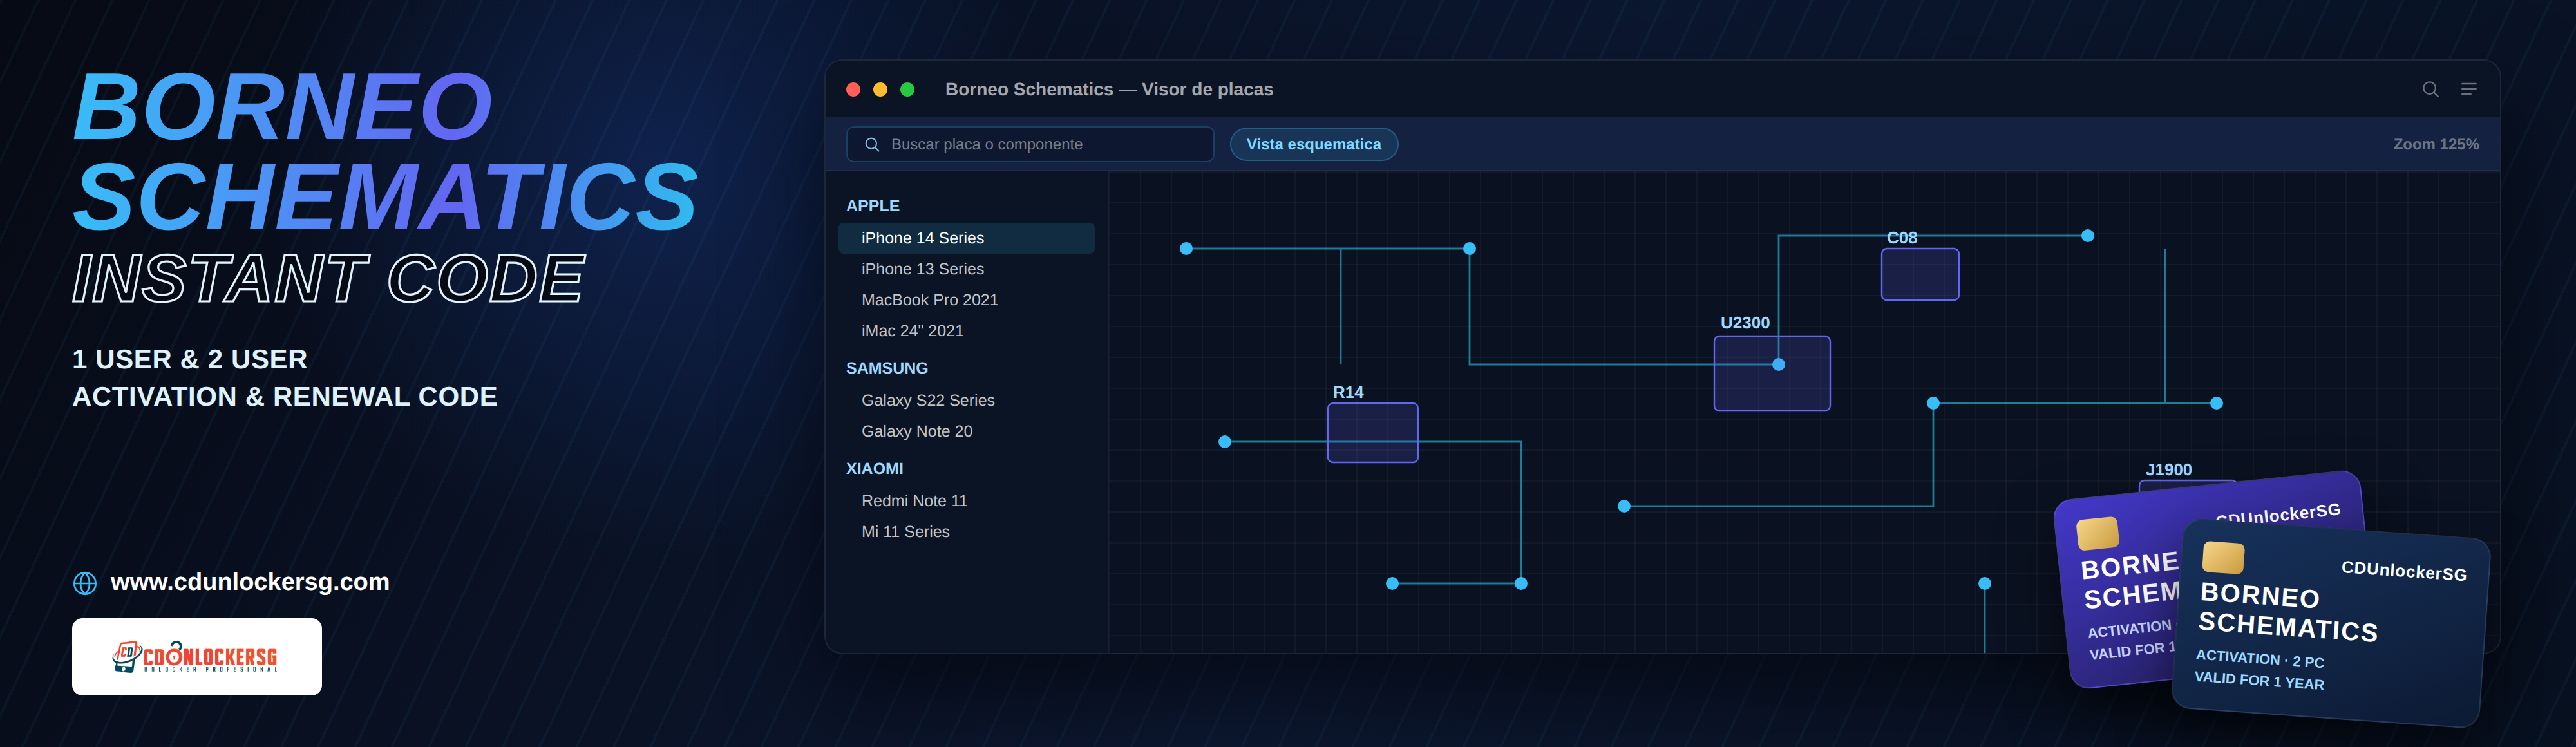Visit the www.cdunlockersg.com link
The width and height of the screenshot is (2576, 747).
249,582
